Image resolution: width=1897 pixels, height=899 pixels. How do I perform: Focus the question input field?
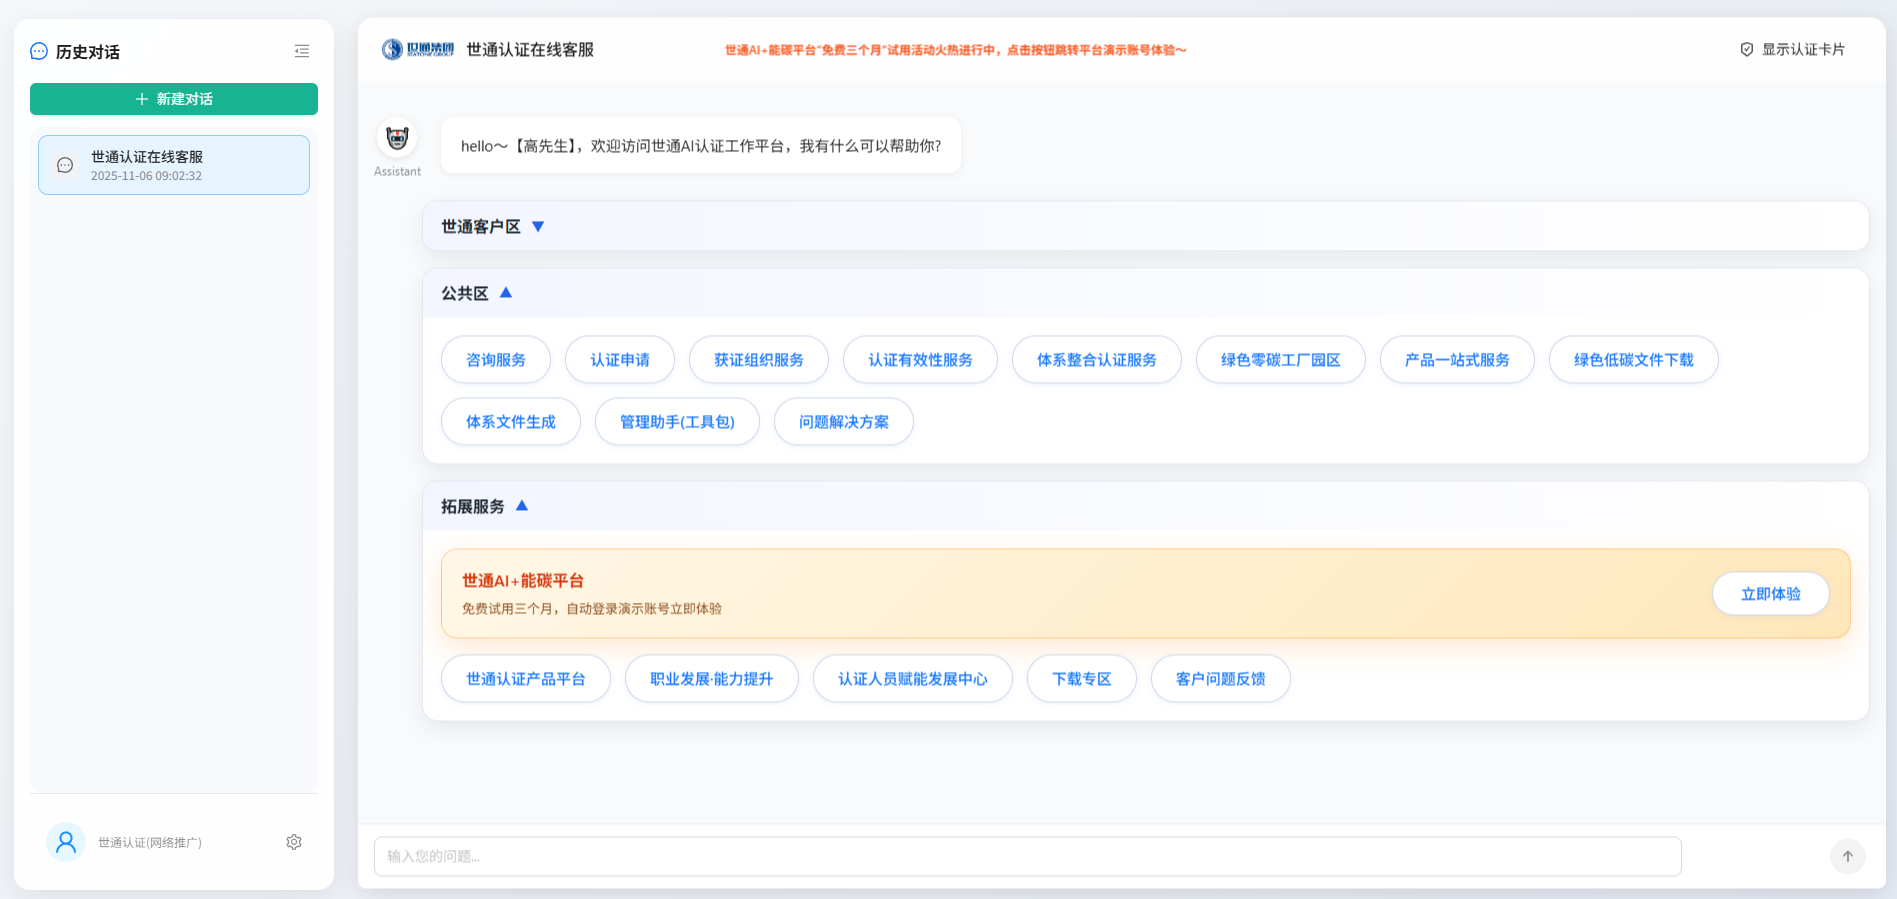point(1028,856)
